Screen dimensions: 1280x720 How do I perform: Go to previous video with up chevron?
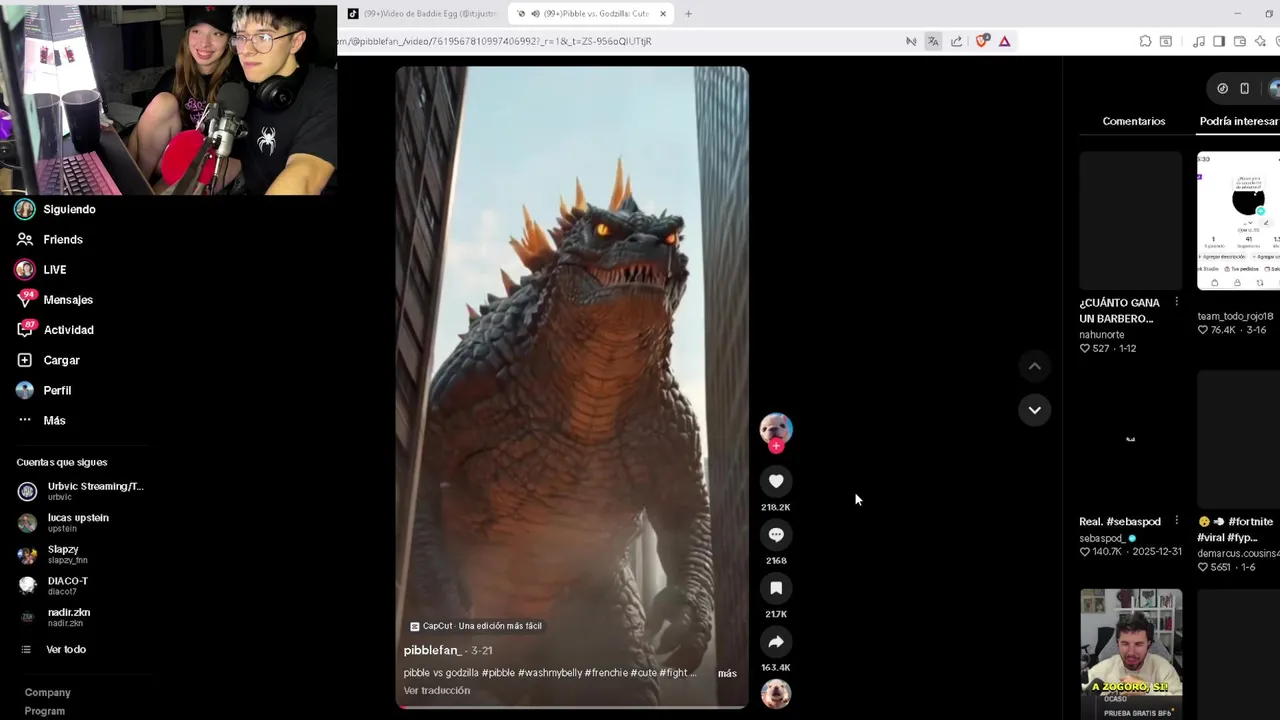[x=1035, y=366]
